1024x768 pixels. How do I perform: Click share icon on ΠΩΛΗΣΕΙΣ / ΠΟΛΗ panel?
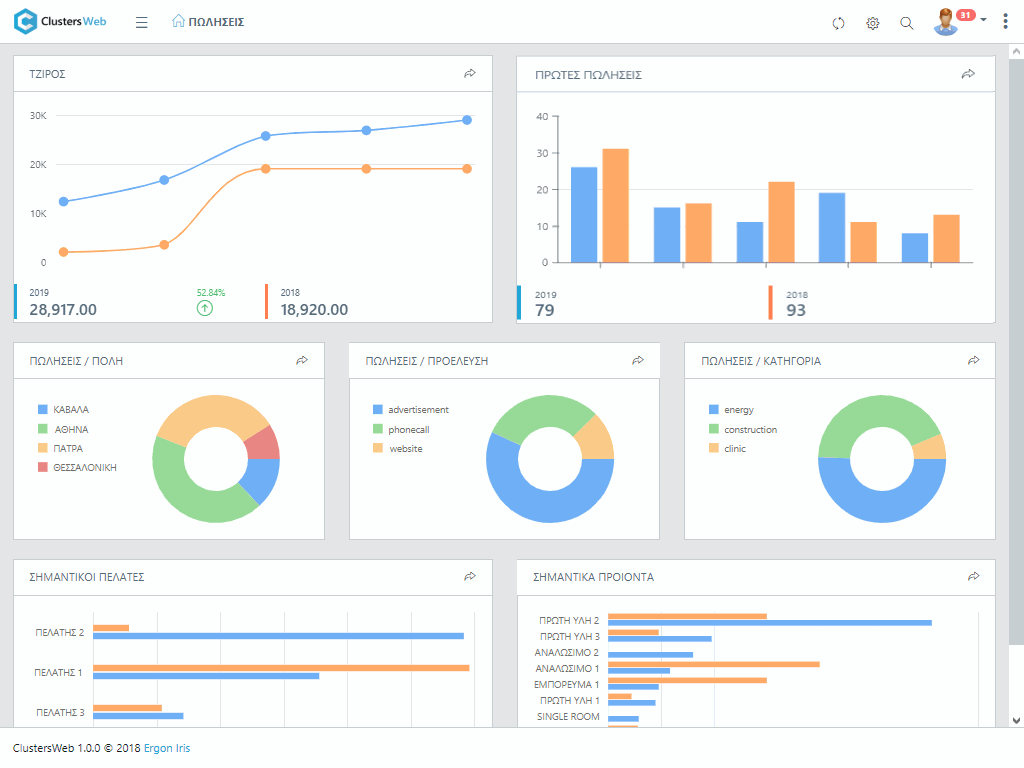tap(302, 360)
